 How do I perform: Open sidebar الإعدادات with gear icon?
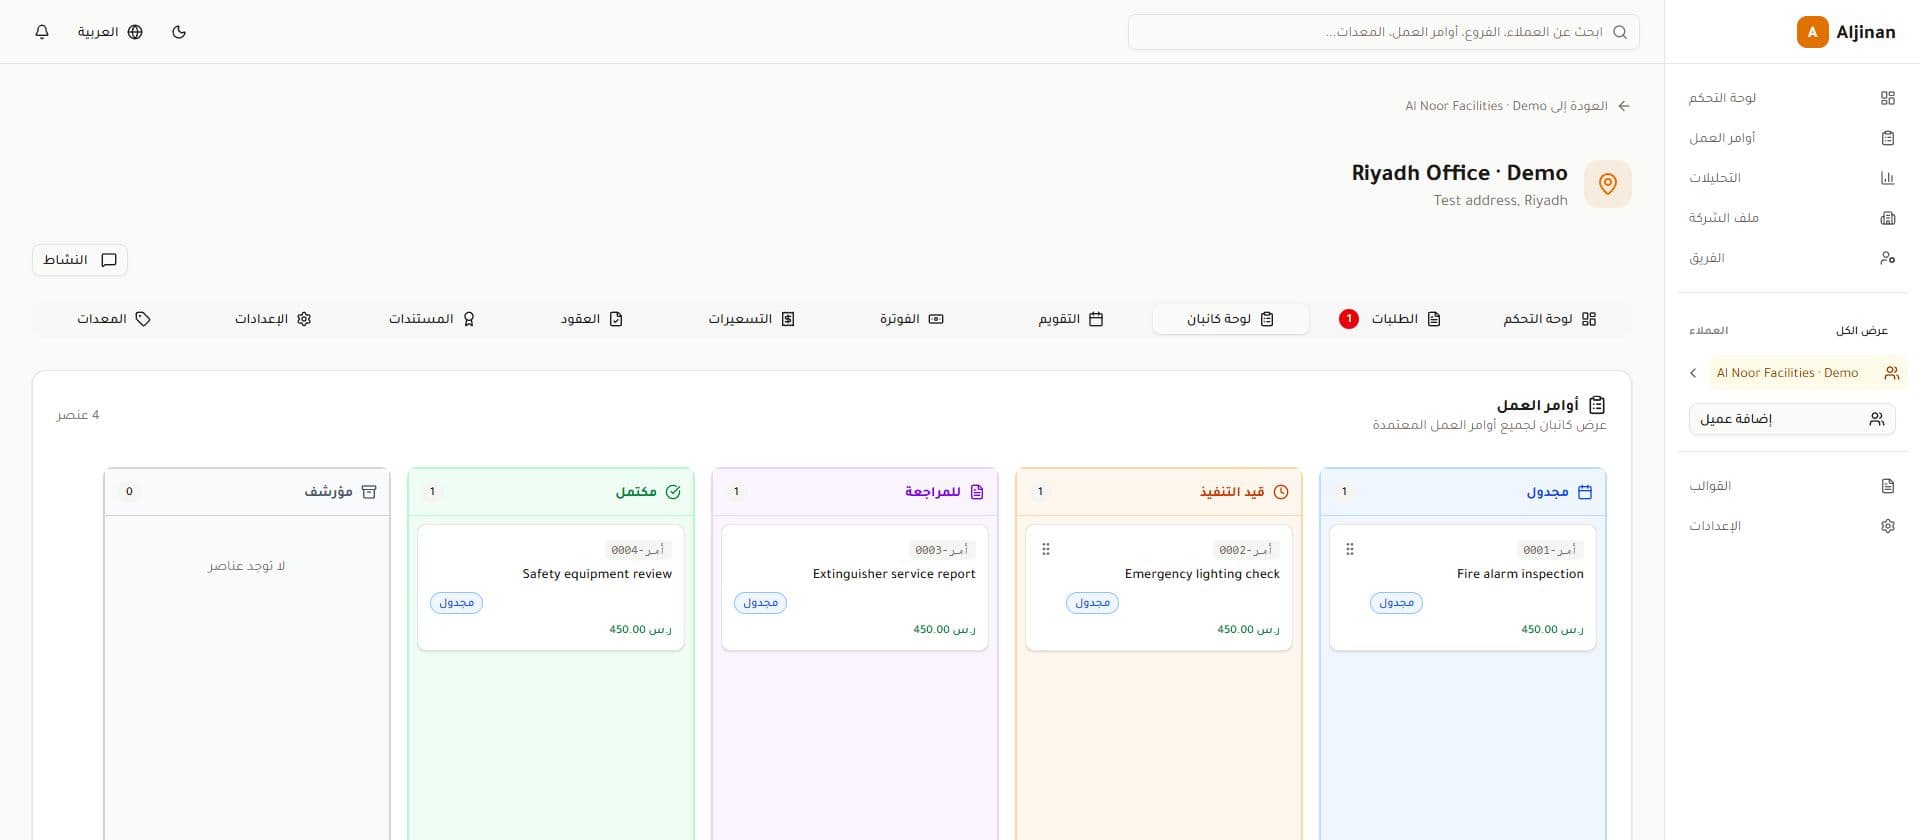pos(1792,526)
